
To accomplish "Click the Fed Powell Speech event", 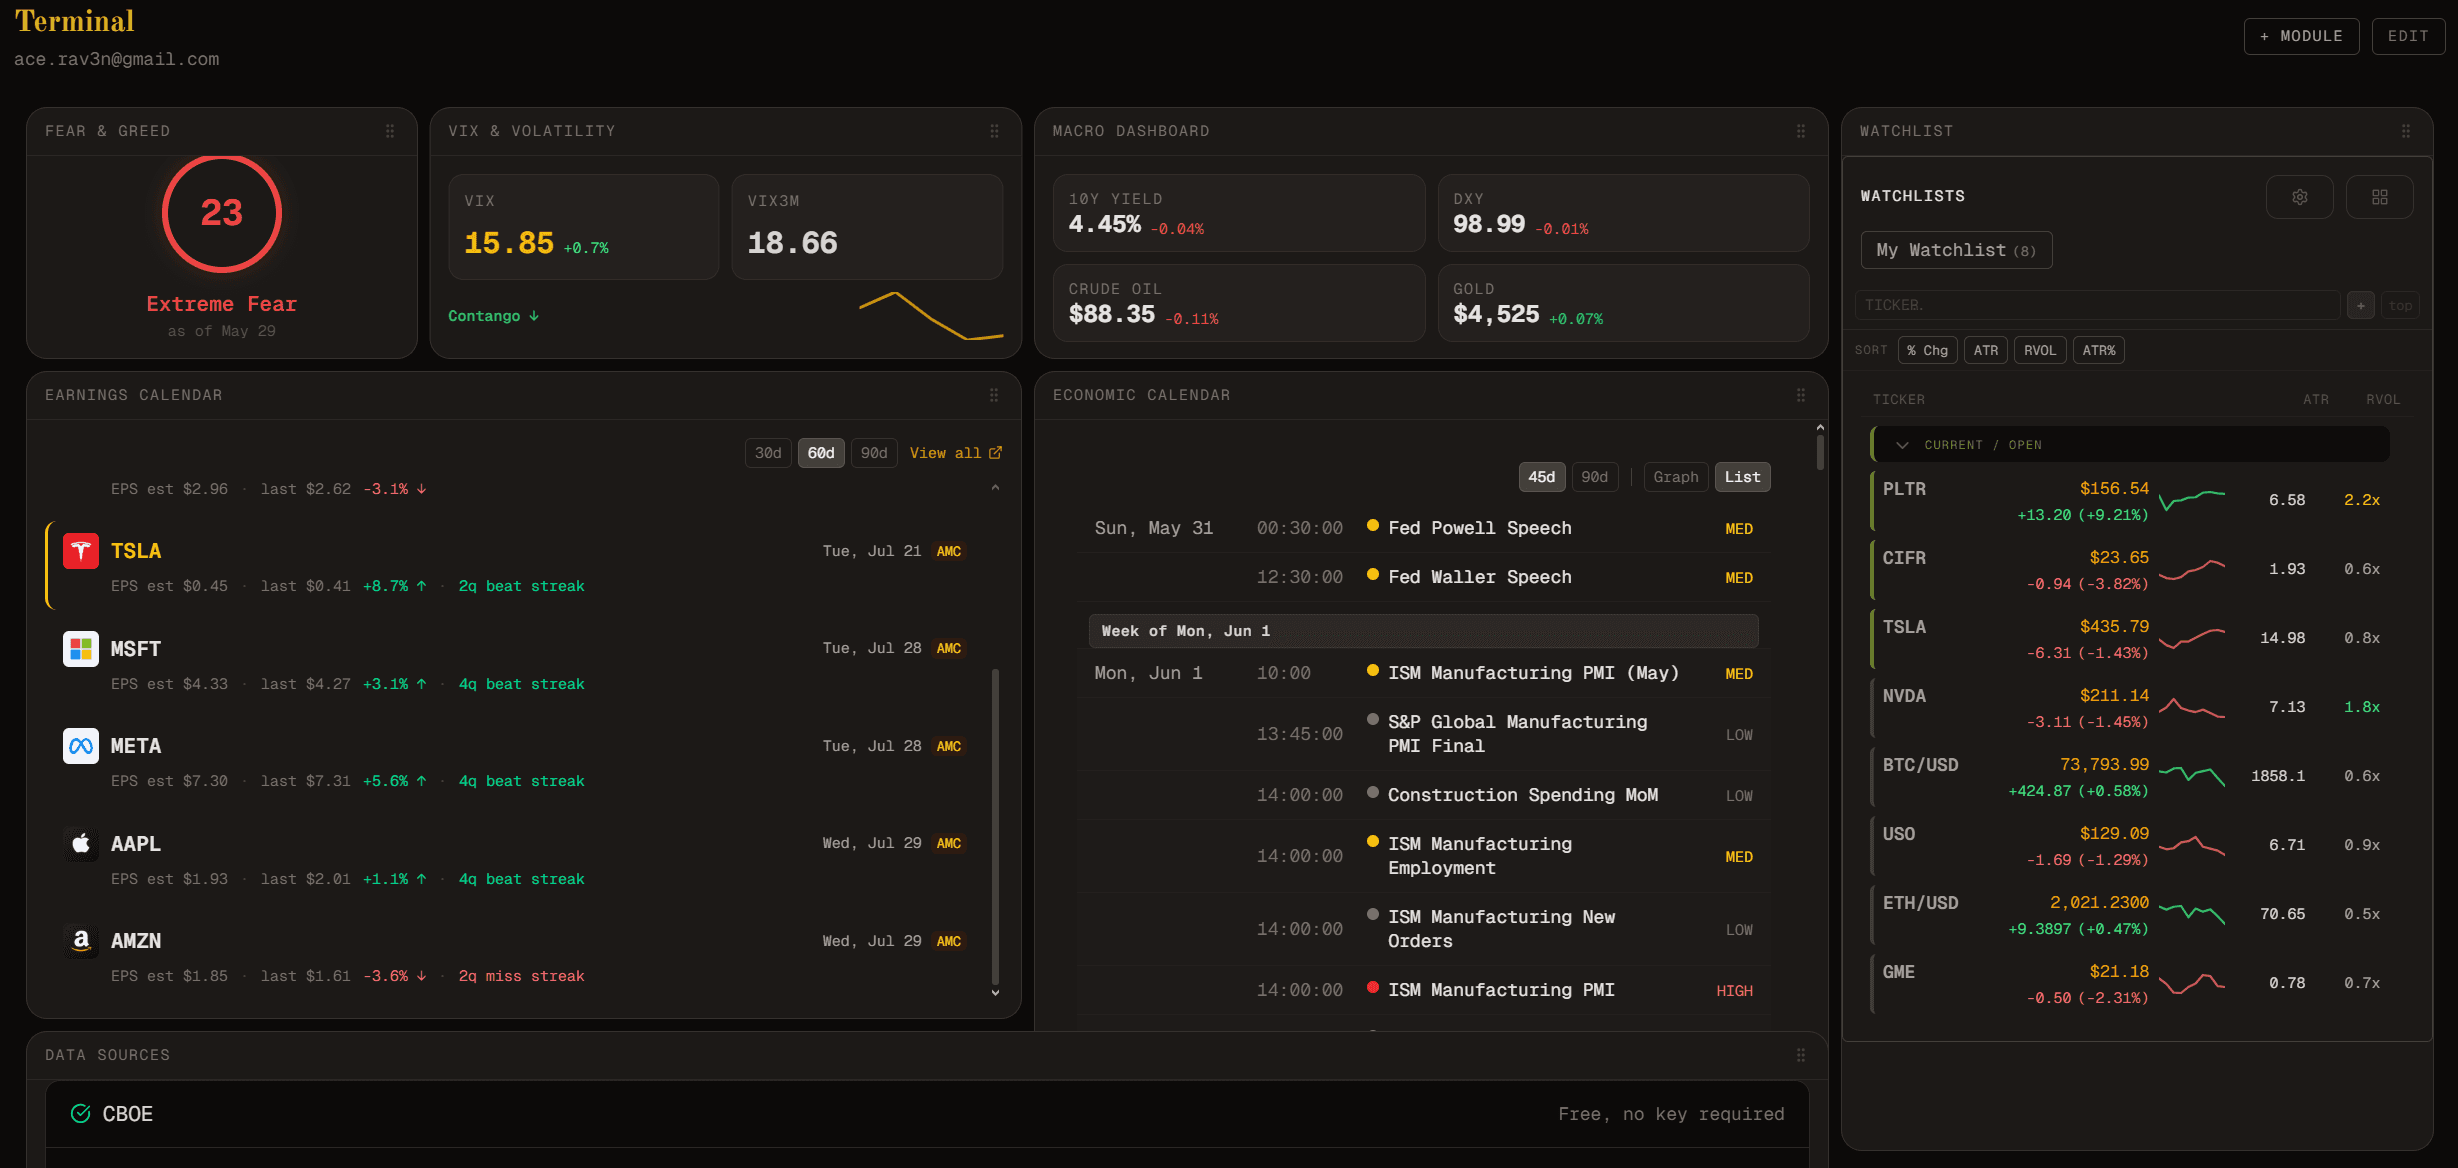I will click(x=1423, y=528).
